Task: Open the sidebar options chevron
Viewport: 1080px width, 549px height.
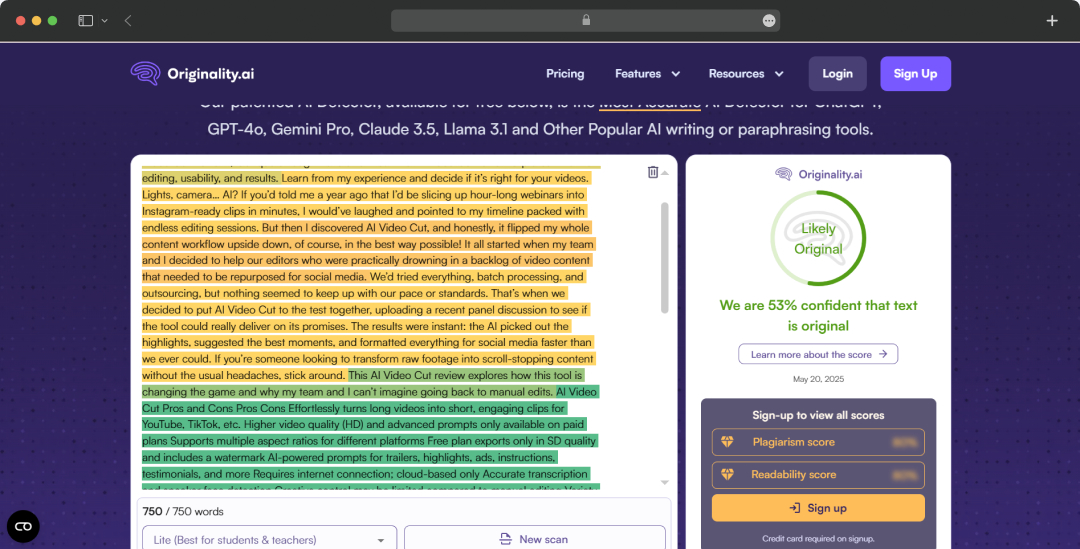Action: tap(105, 21)
